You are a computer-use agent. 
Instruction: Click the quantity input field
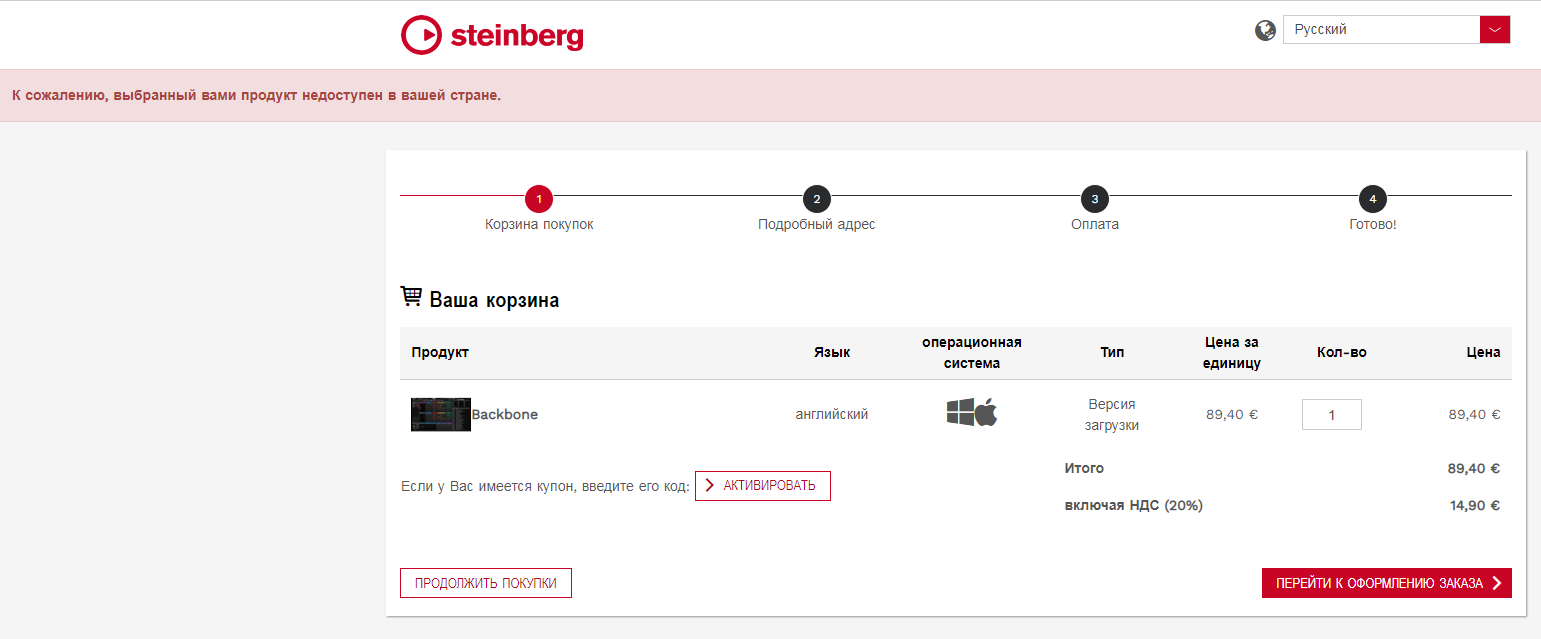(x=1331, y=414)
